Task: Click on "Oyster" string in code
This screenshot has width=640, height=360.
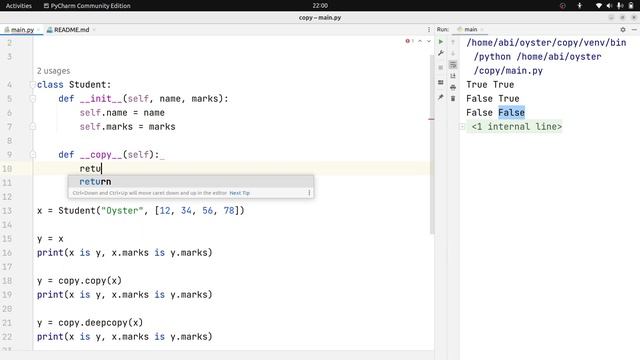Action: coord(122,211)
